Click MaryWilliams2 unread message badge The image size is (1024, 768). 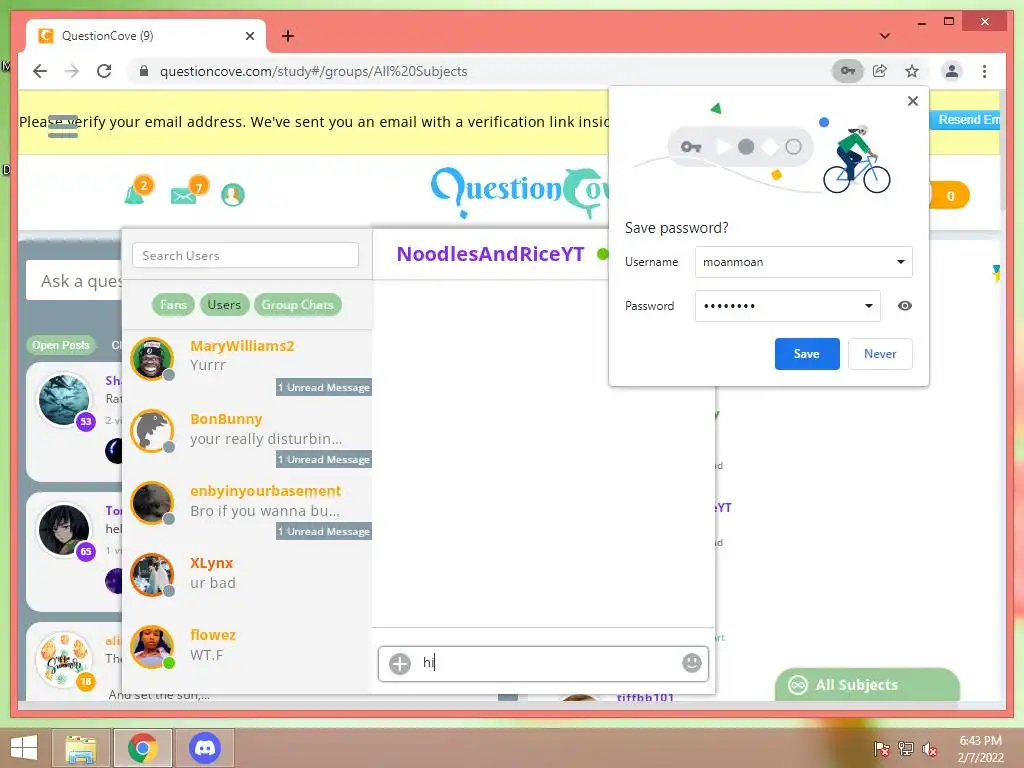(324, 387)
